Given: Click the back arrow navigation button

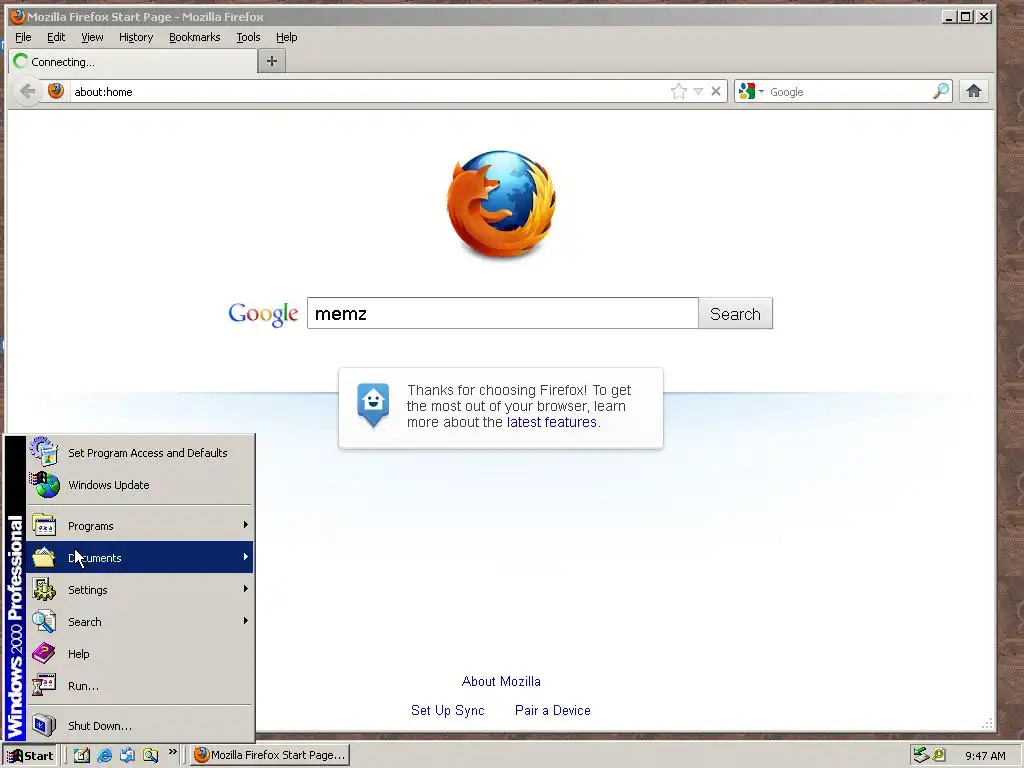Looking at the screenshot, I should 27,91.
